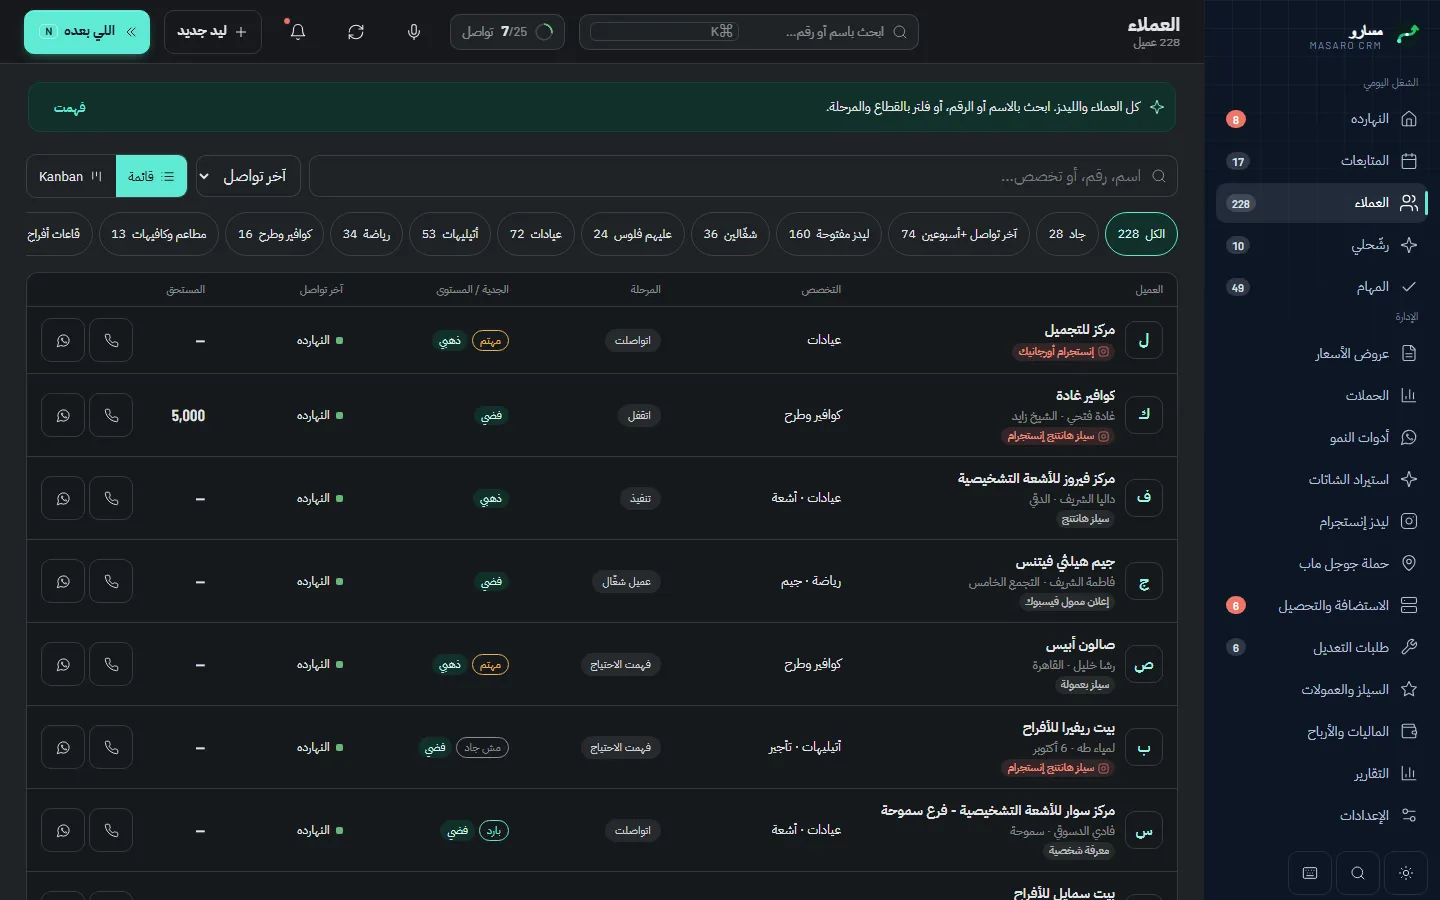Click the refresh sync icon
This screenshot has height=900, width=1440.
[356, 32]
